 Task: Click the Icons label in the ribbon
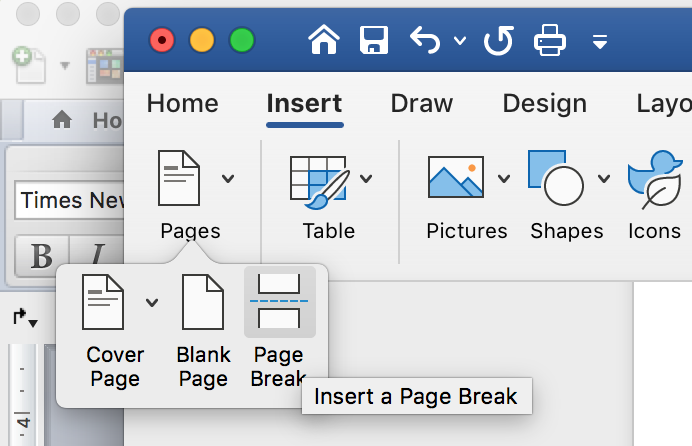tap(654, 231)
